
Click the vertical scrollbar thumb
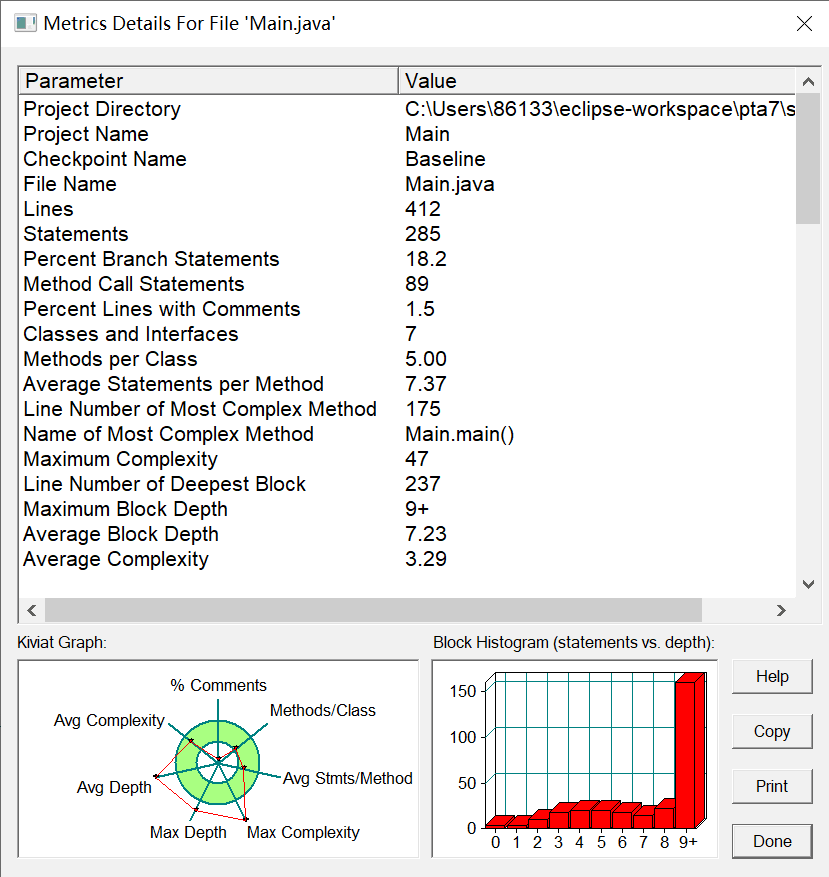point(808,159)
